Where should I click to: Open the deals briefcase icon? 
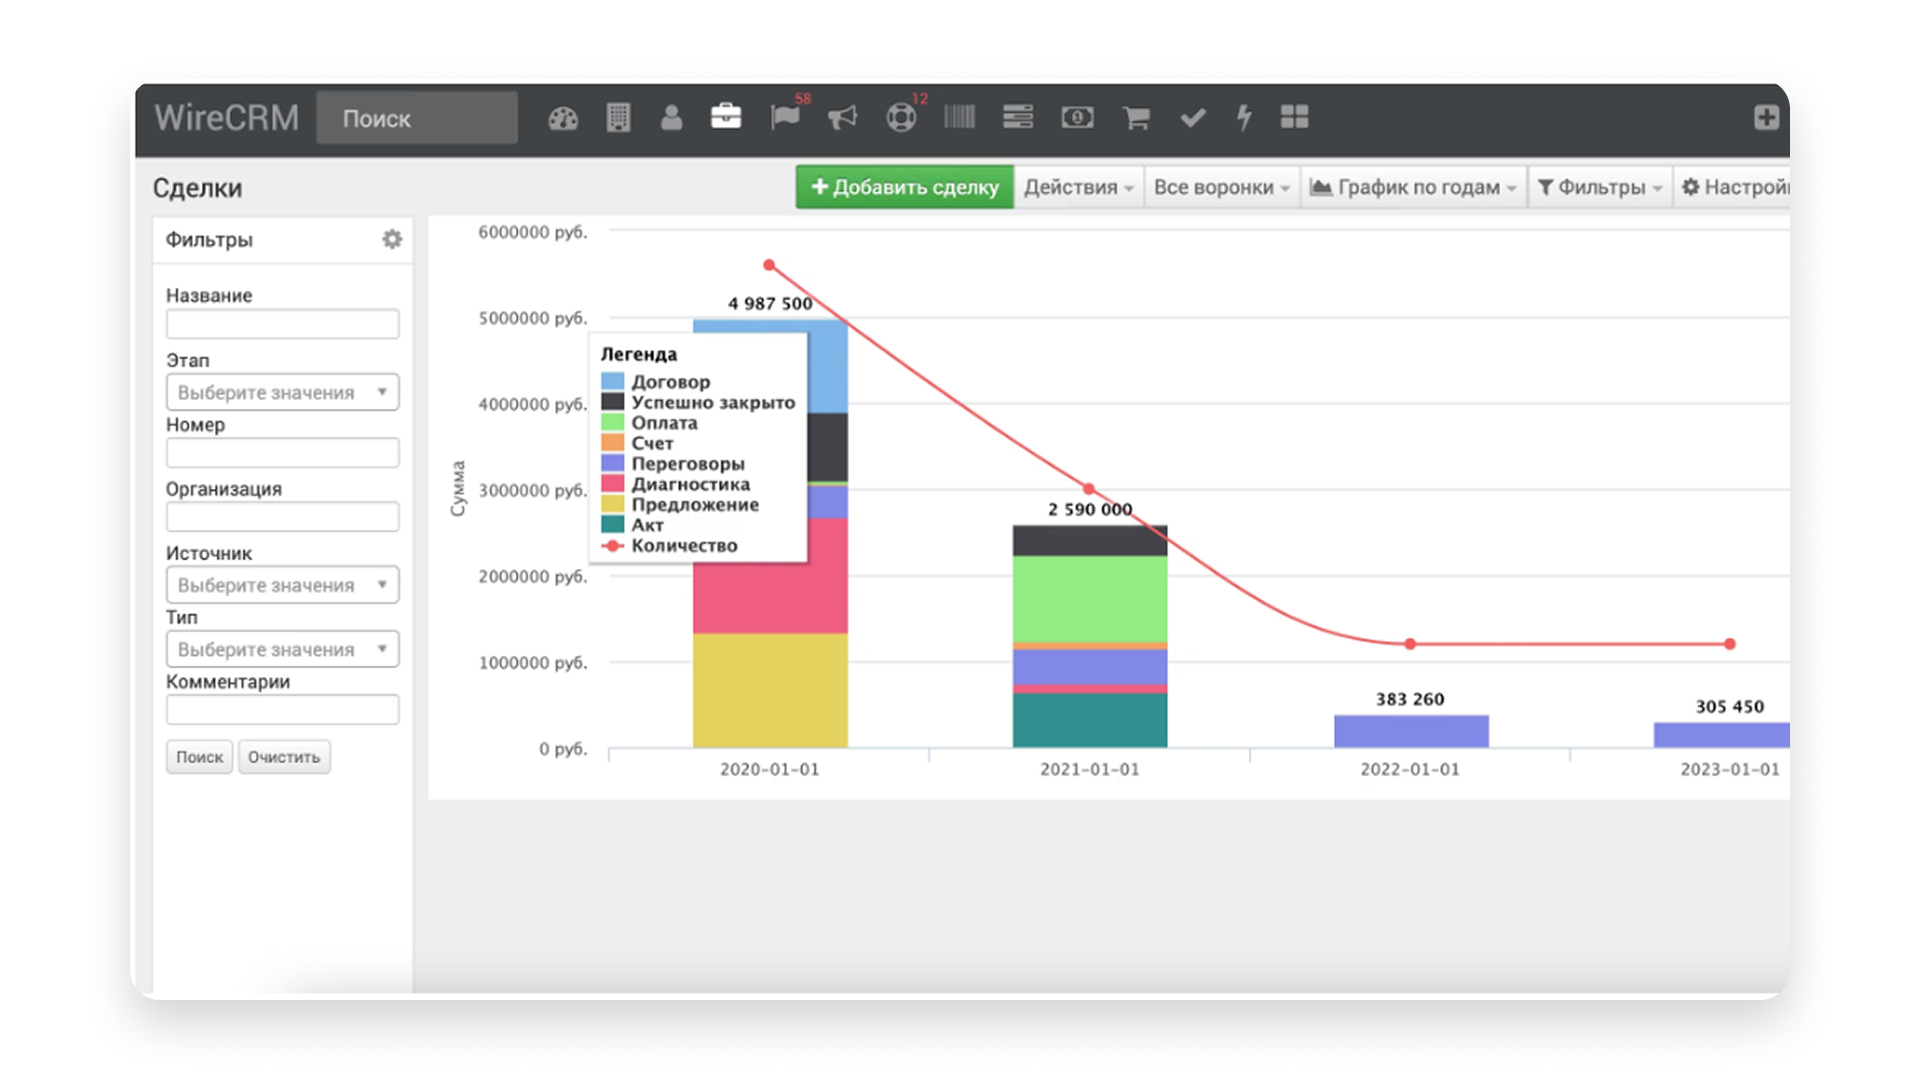coord(726,117)
